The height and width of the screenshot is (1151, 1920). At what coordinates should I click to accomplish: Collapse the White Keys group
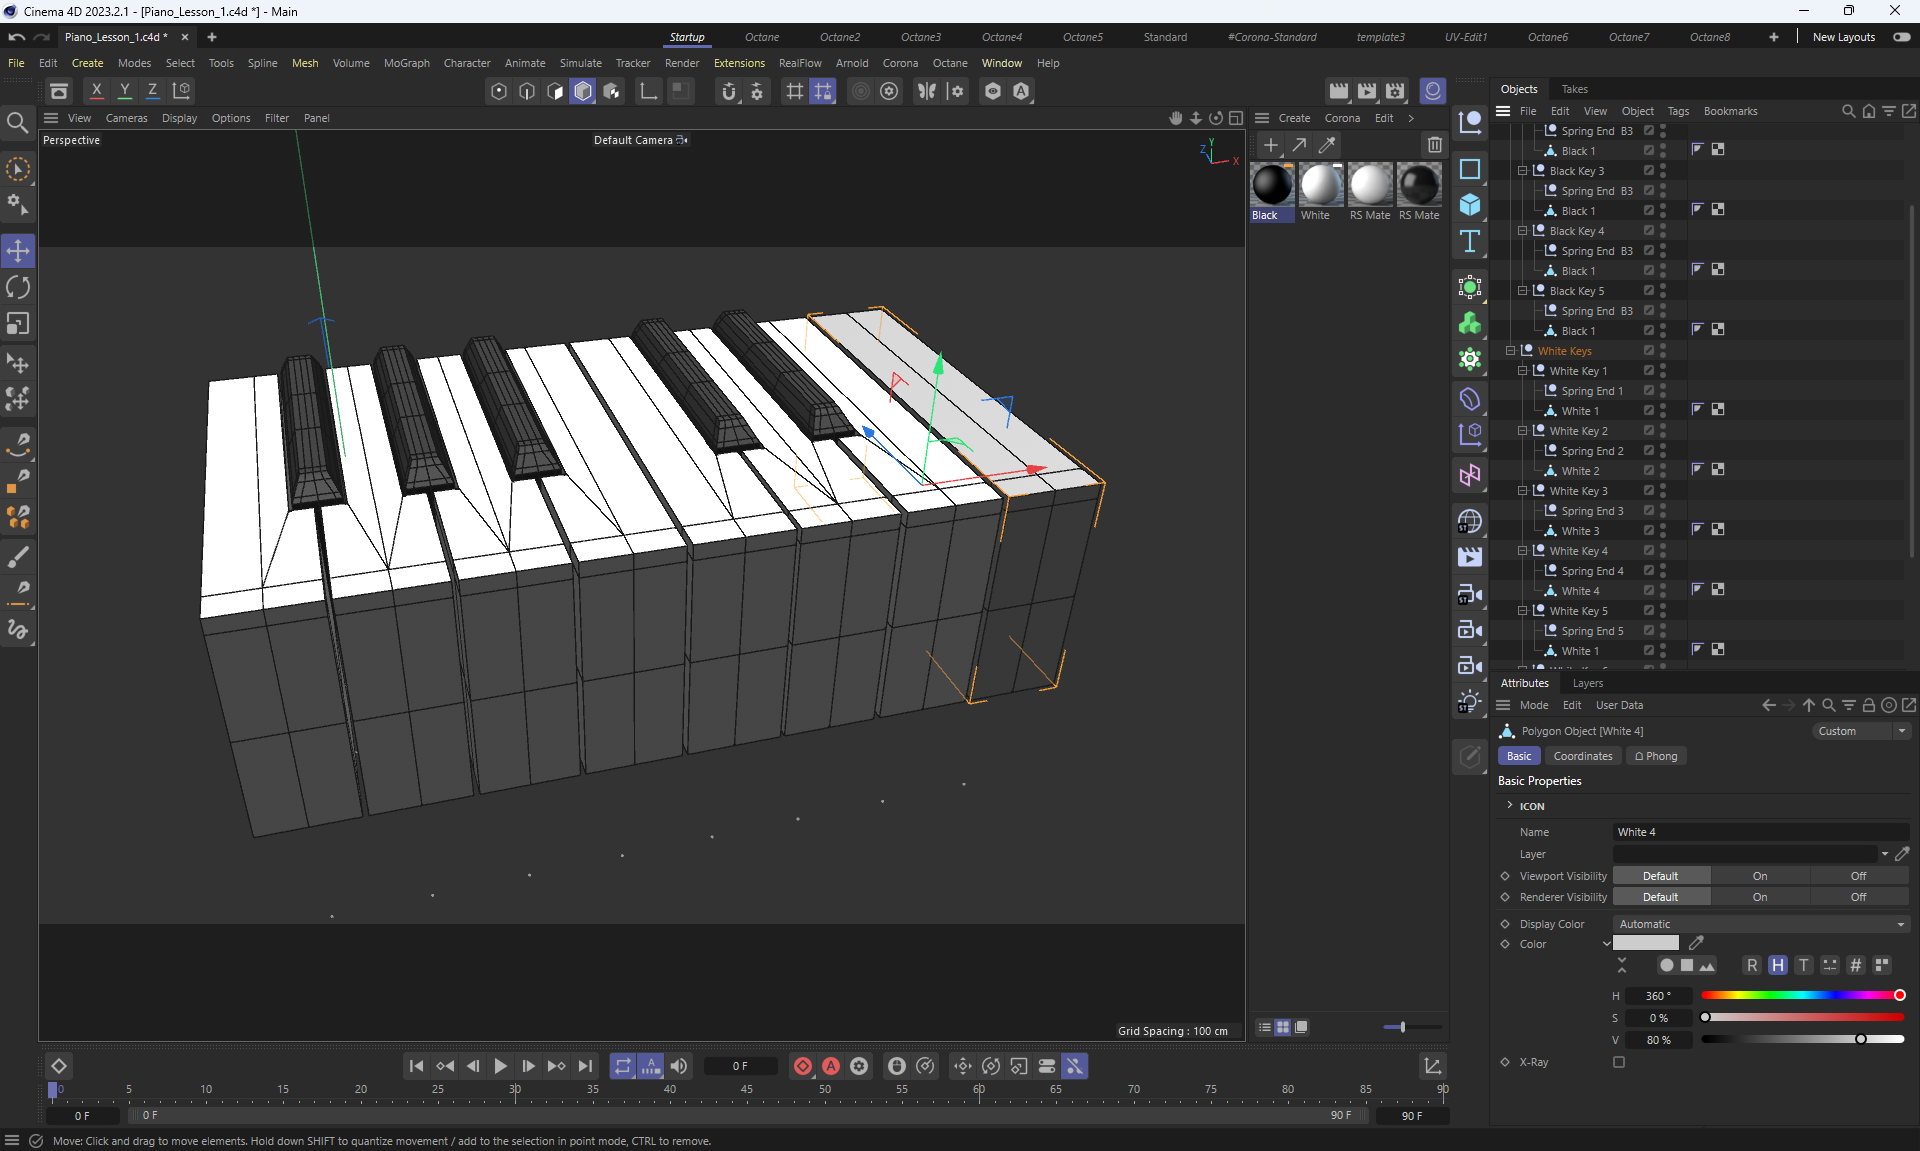(x=1510, y=351)
